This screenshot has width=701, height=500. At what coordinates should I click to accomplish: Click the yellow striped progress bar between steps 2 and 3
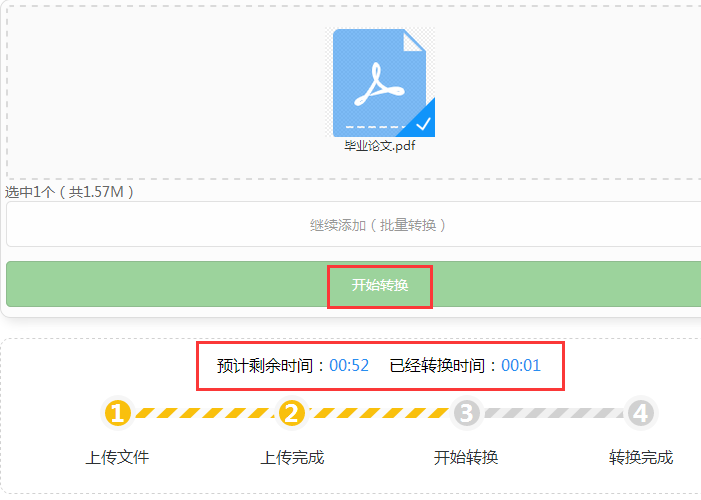(x=379, y=413)
